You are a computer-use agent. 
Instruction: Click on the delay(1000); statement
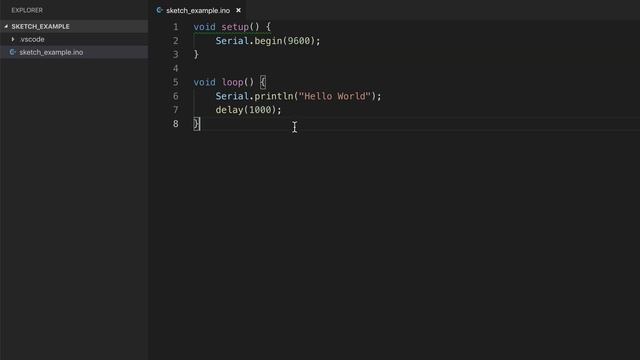249,110
